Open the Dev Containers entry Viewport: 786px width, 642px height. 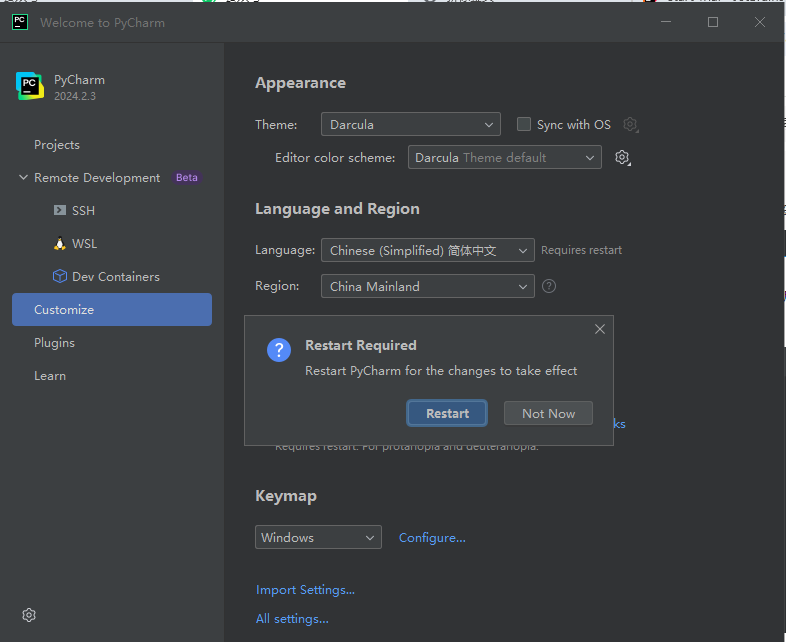click(x=112, y=277)
